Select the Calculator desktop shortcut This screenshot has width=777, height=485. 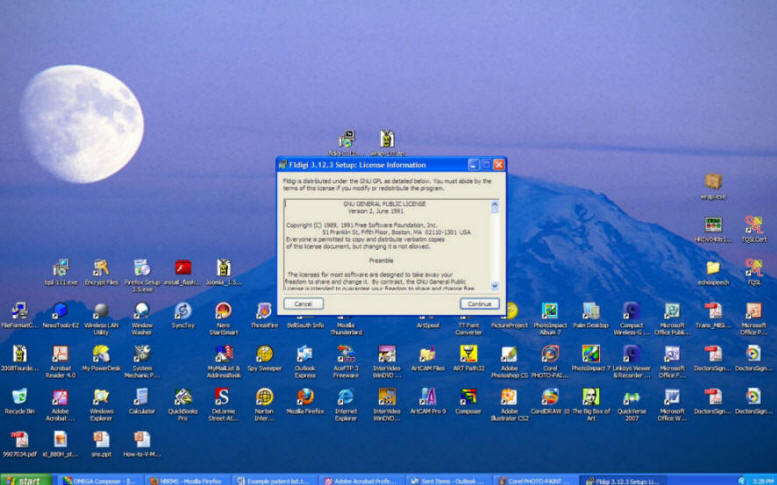click(x=142, y=401)
